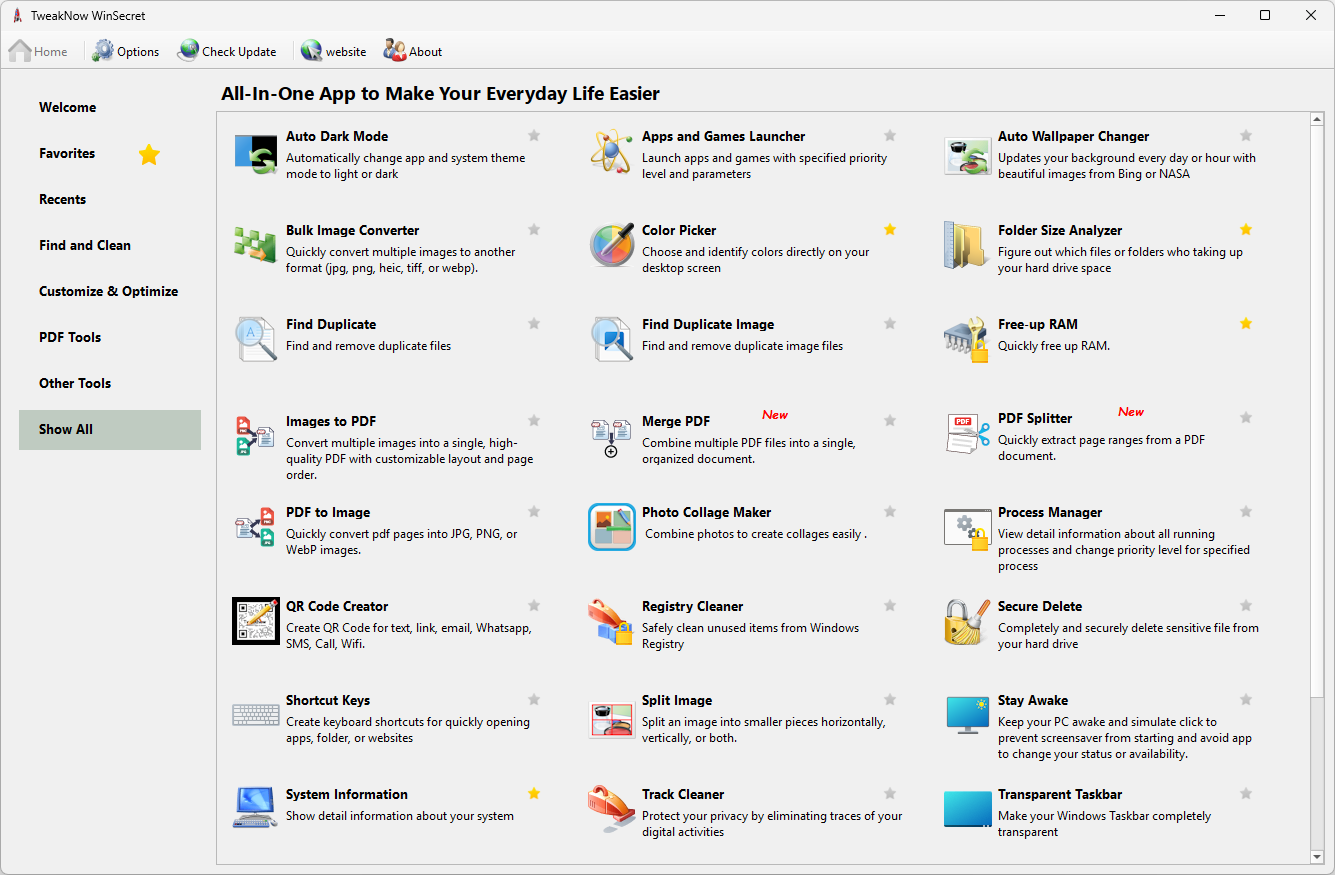Image resolution: width=1335 pixels, height=875 pixels.
Task: Open the Transparent Taskbar icon
Action: (967, 809)
